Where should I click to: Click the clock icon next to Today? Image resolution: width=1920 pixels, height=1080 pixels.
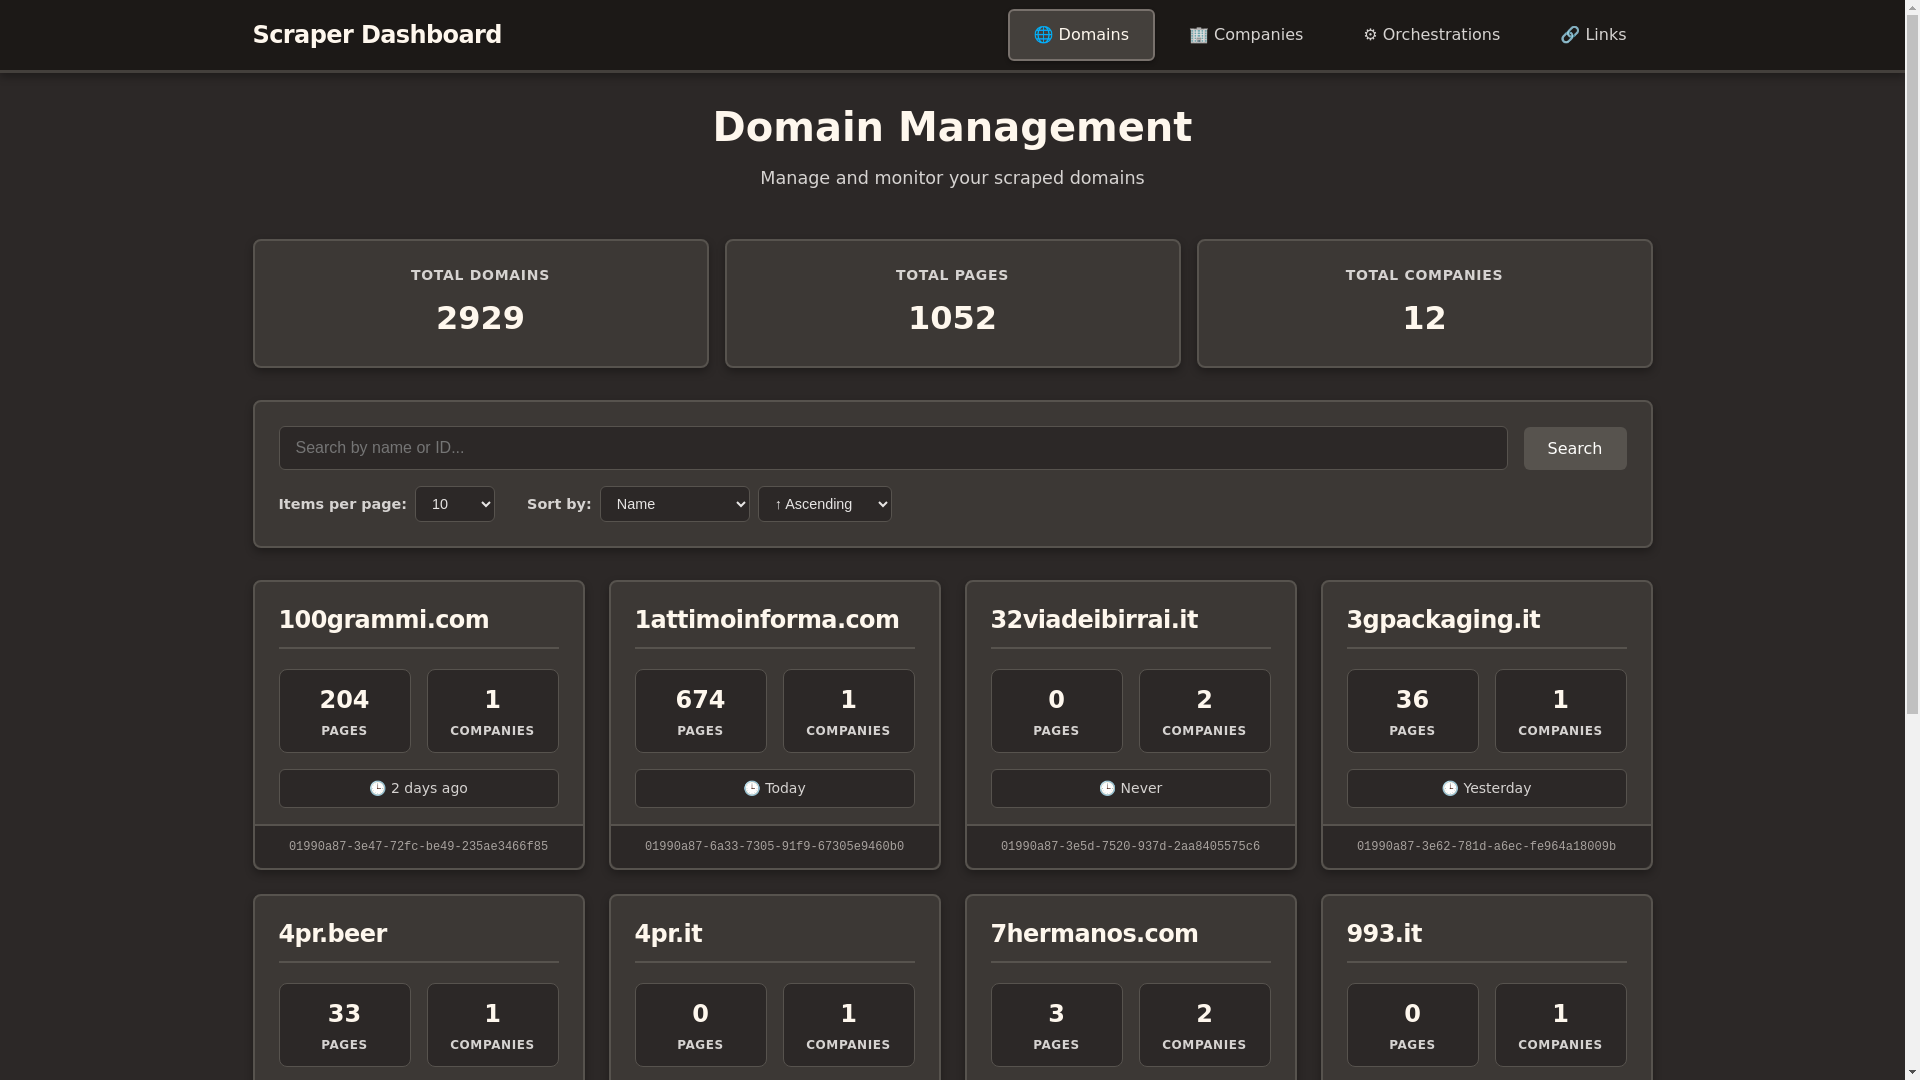(751, 788)
